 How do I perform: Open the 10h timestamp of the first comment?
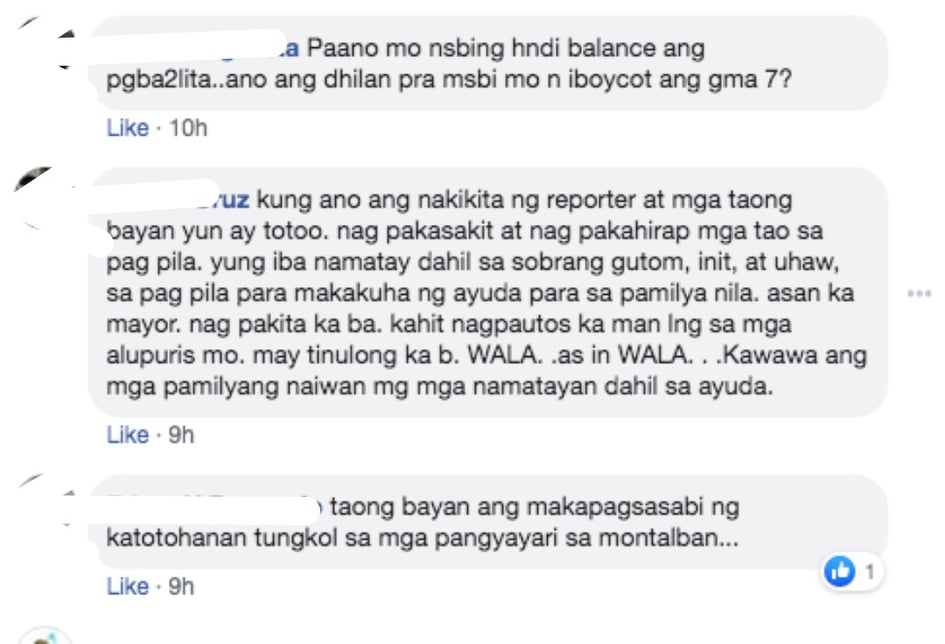(188, 128)
